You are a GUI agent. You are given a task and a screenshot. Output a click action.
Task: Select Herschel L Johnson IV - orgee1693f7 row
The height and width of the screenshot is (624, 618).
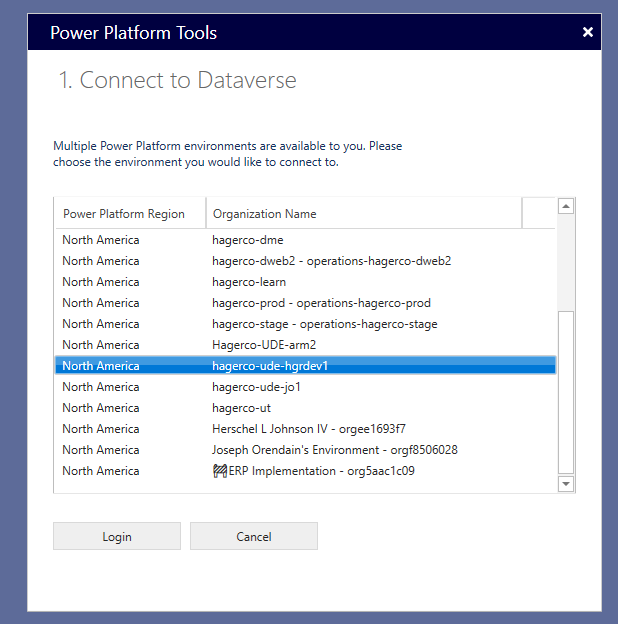305,429
